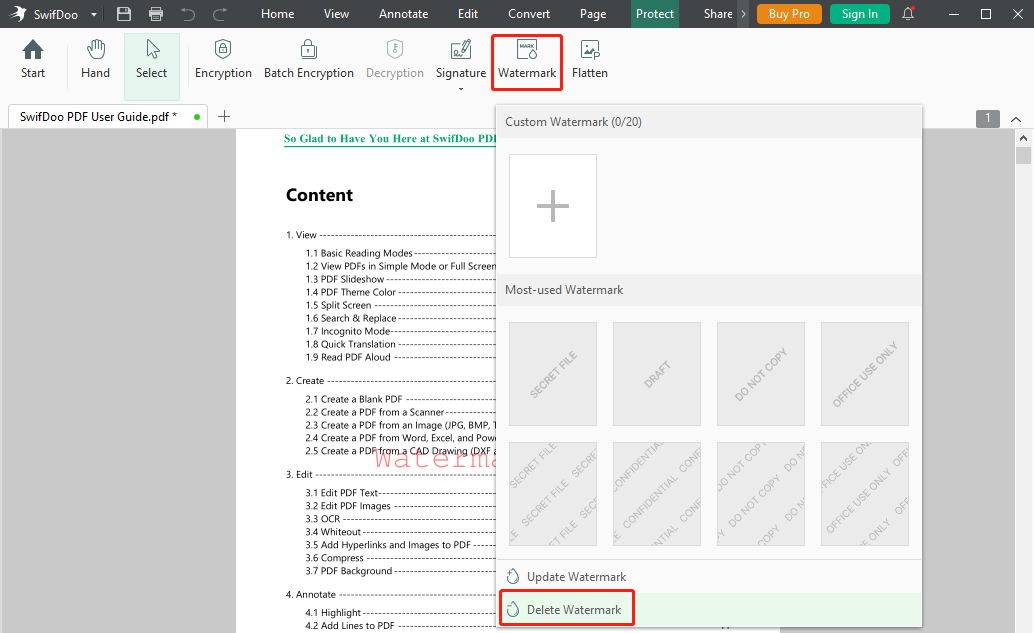Flatten the PDF with the Flatten tool

590,59
